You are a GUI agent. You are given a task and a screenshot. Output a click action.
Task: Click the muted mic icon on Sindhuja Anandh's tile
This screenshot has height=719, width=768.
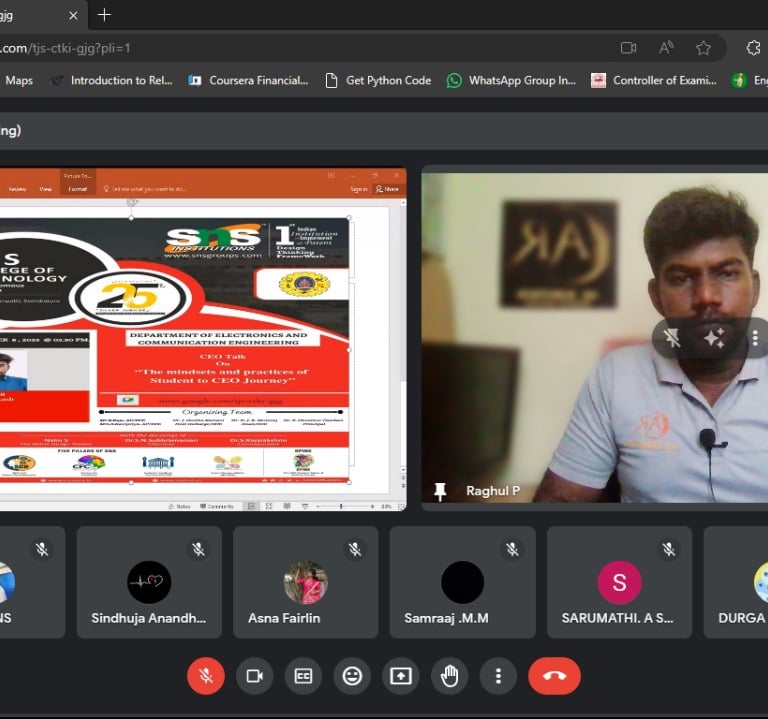pos(198,550)
